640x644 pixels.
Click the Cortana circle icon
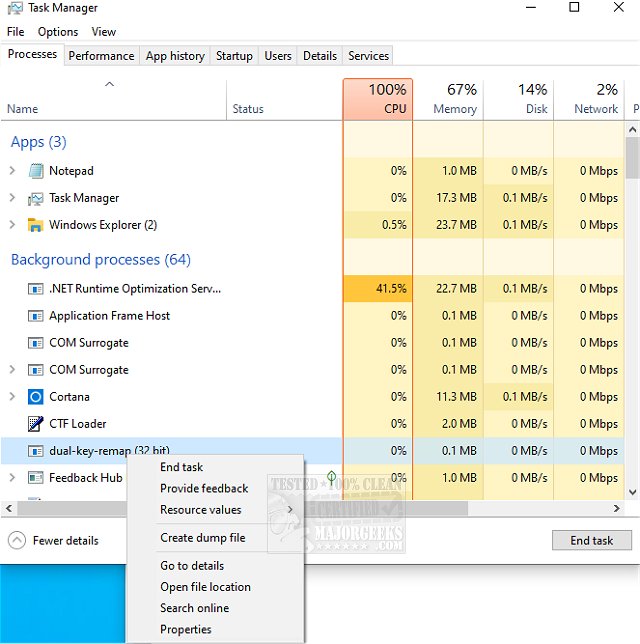[36, 397]
